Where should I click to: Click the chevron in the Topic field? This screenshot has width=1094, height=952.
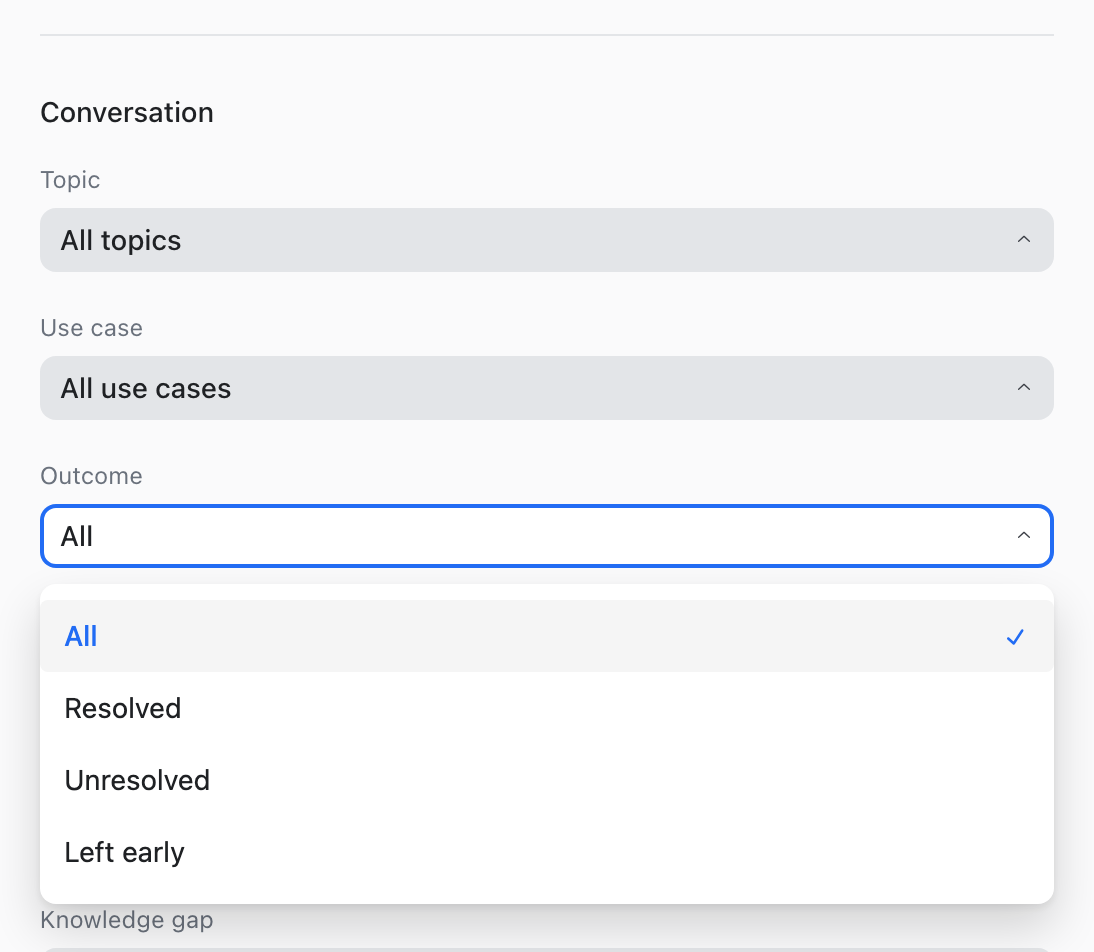point(1024,239)
